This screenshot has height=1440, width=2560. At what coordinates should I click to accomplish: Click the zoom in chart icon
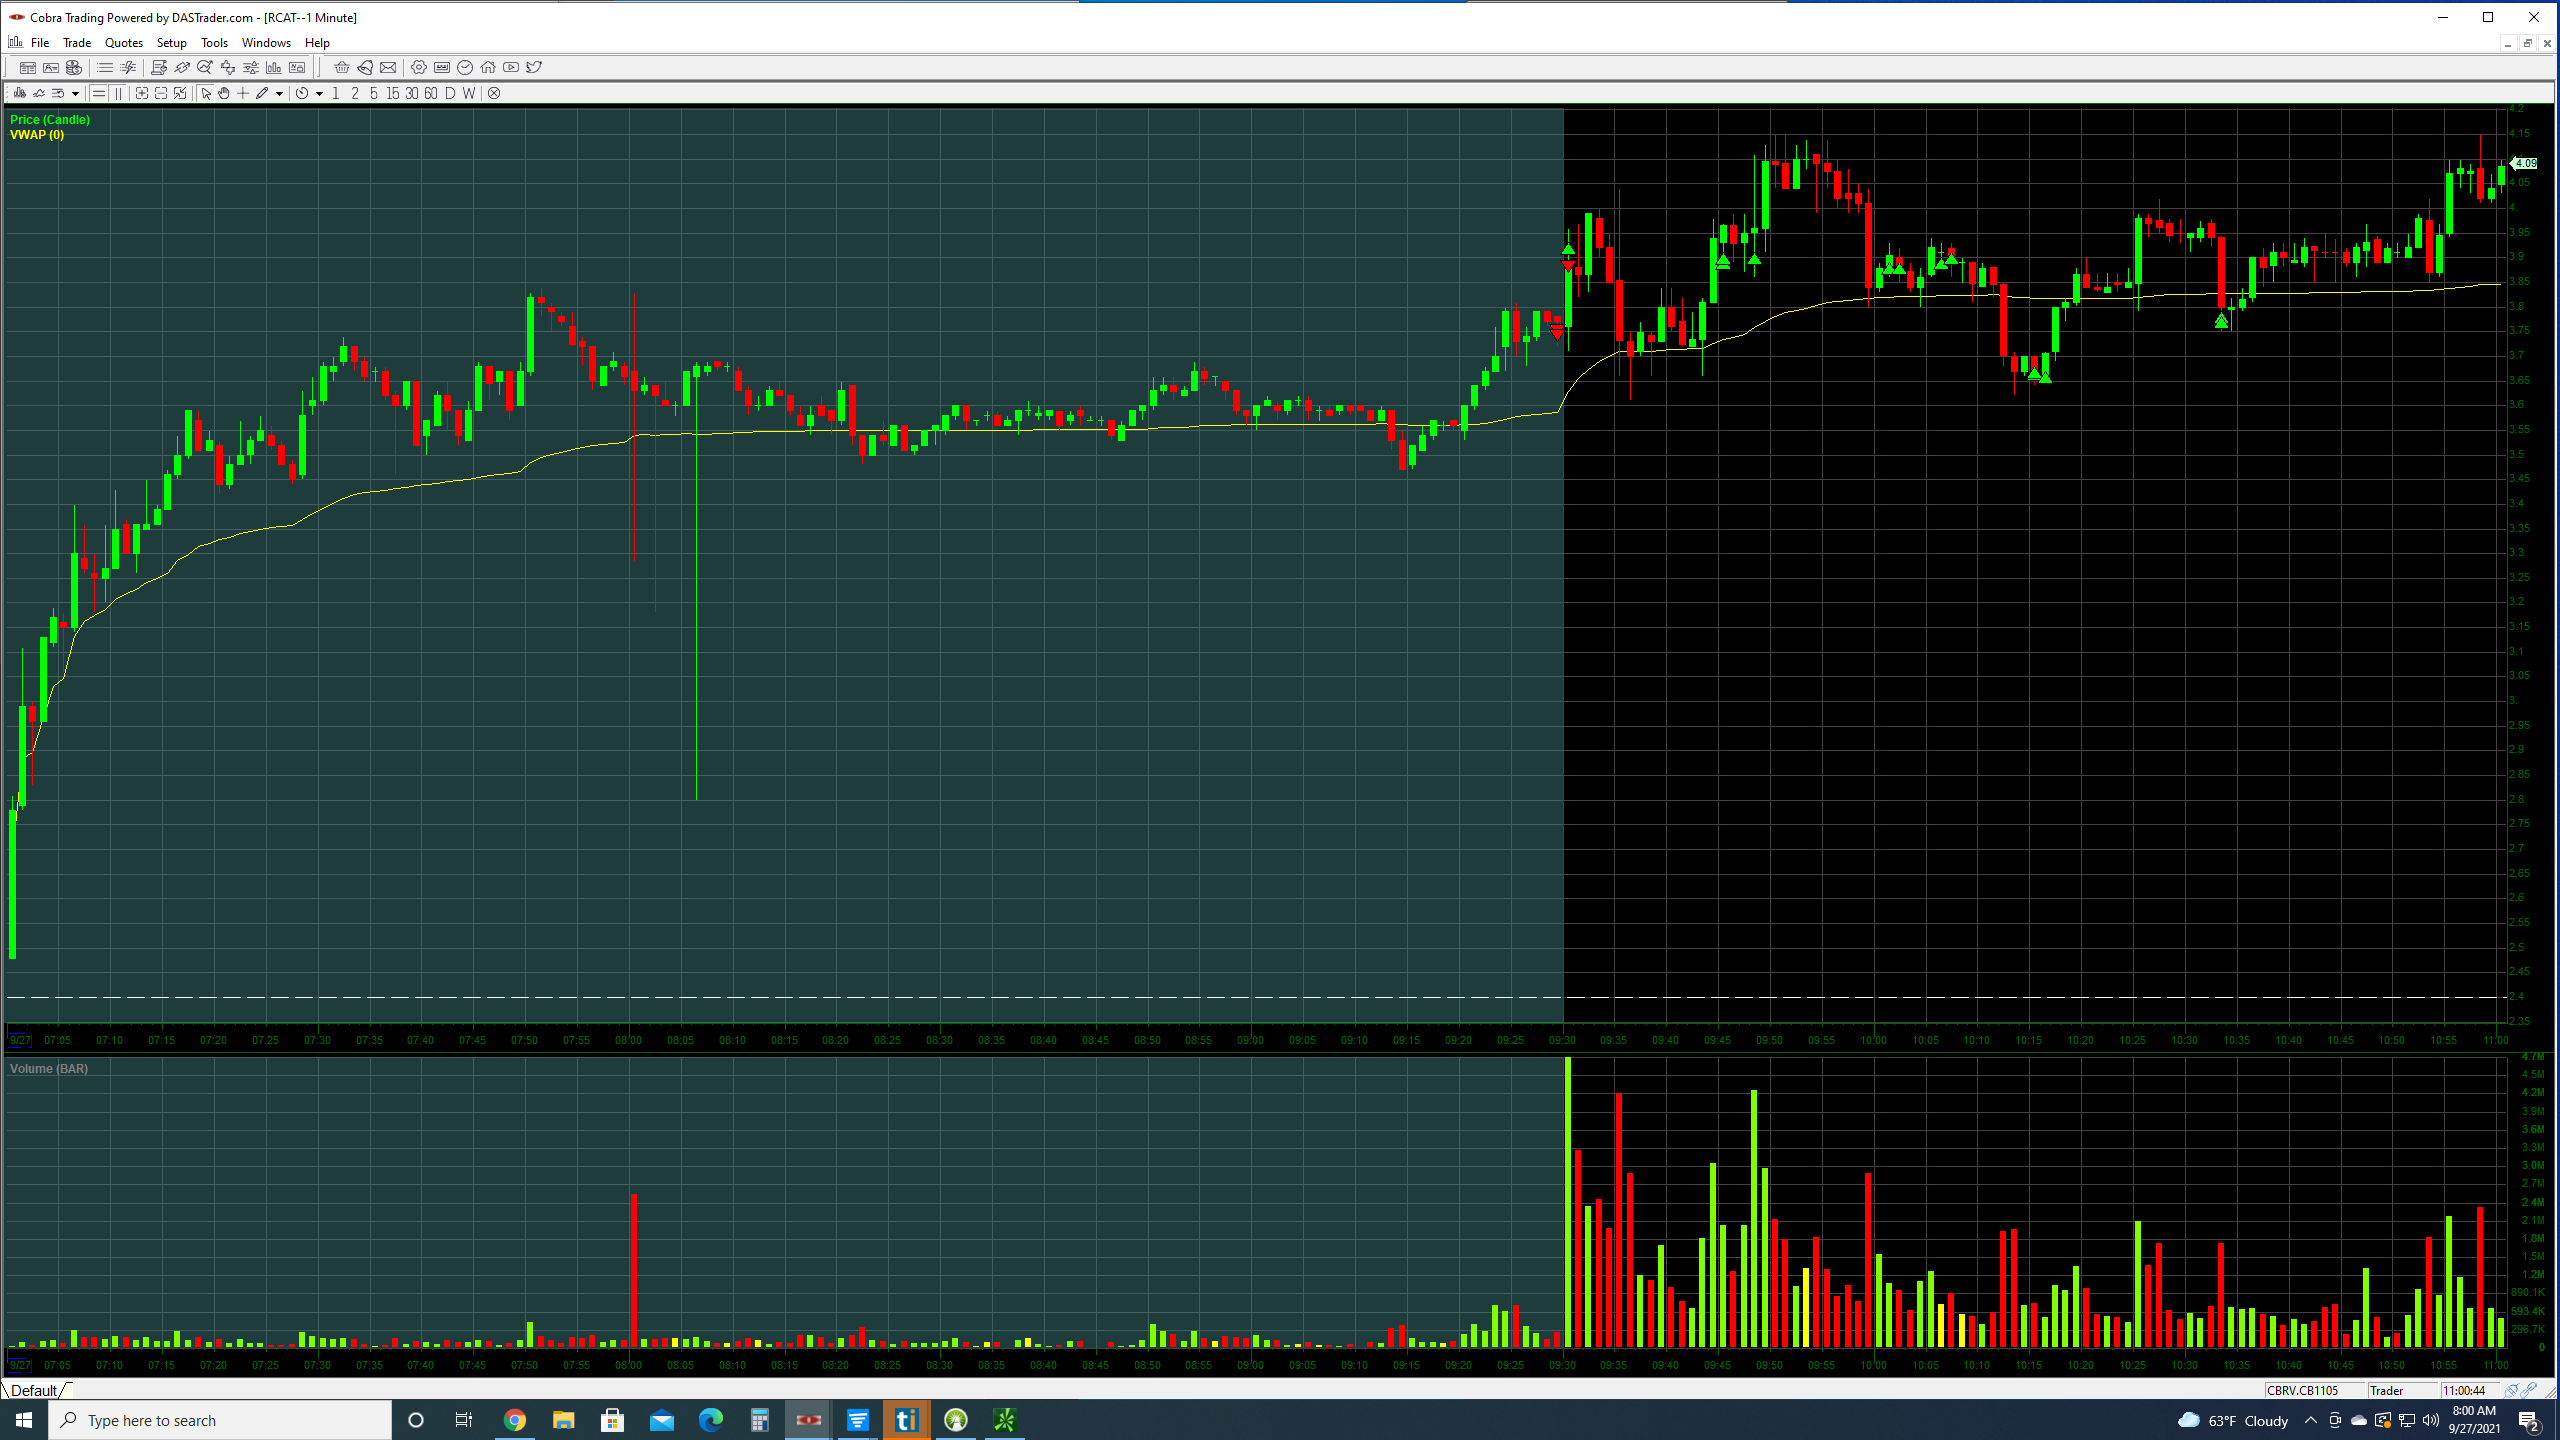[142, 93]
